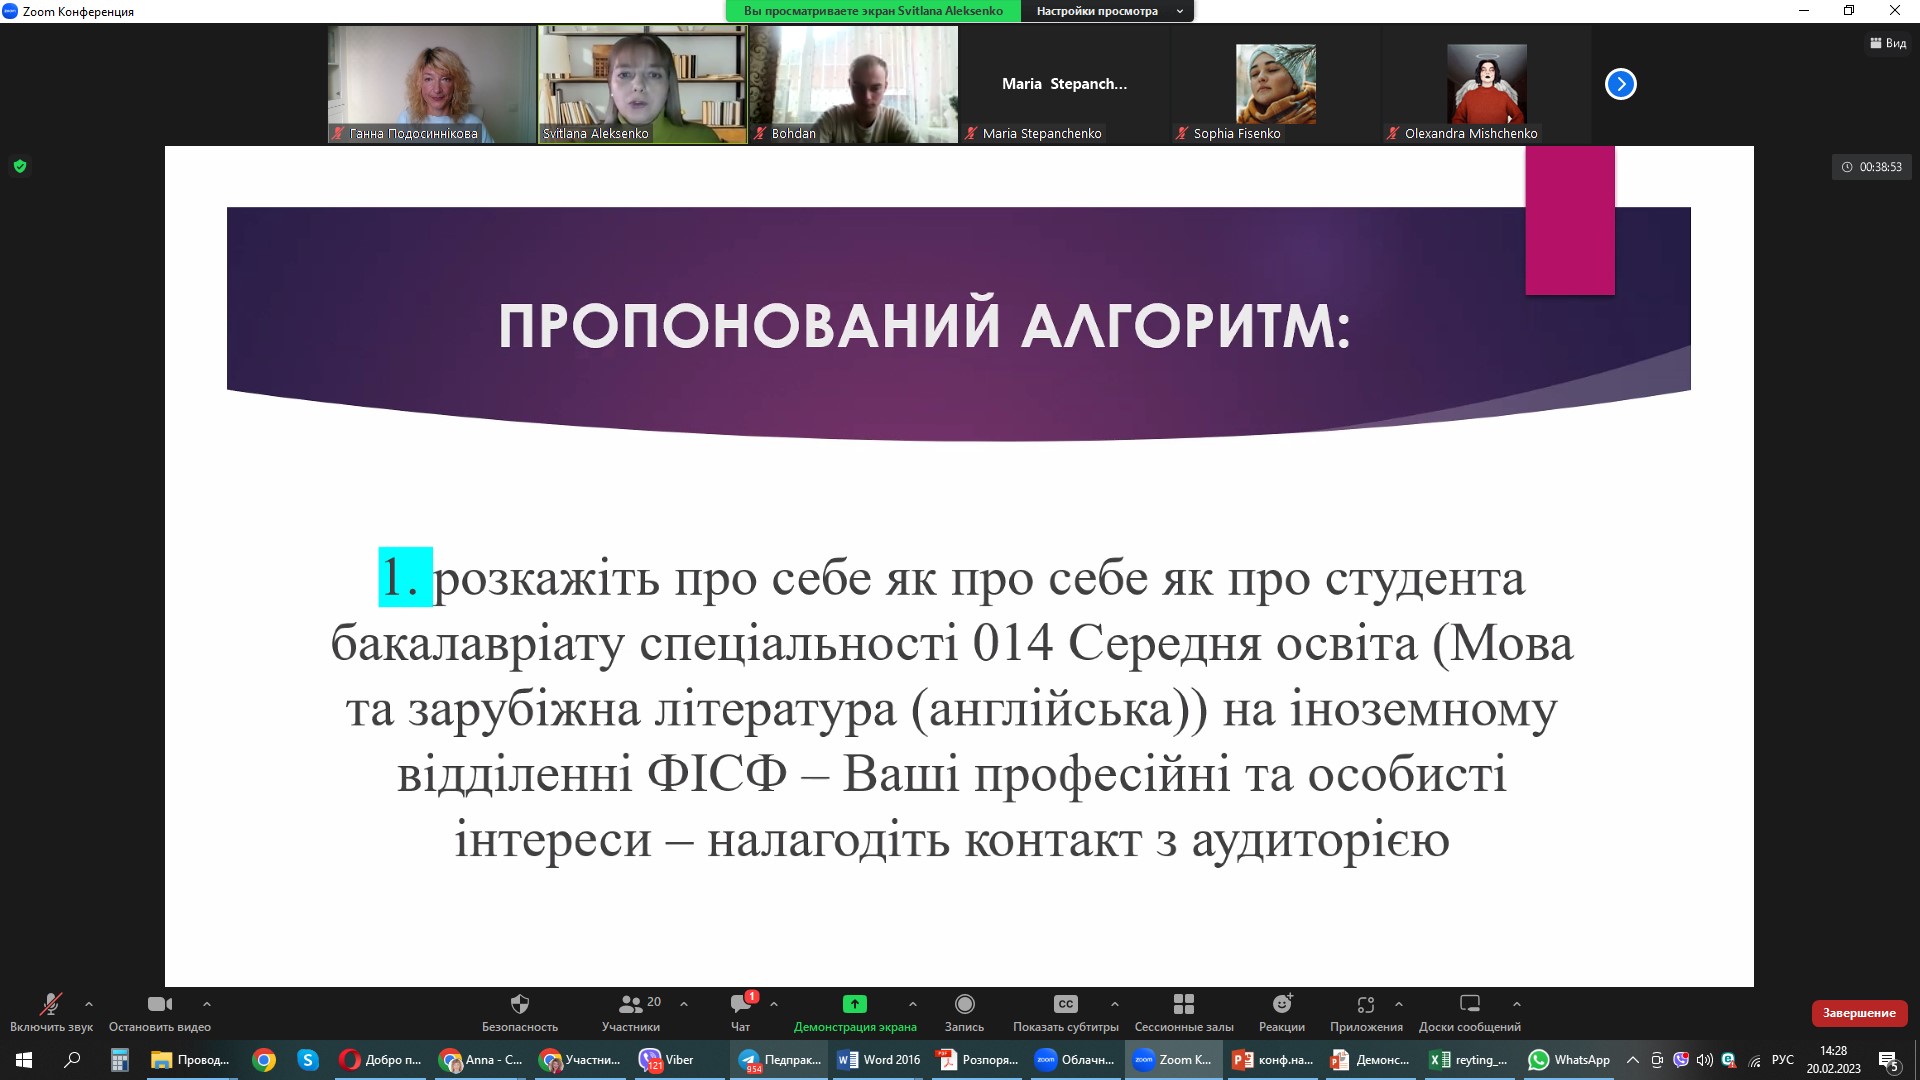The width and height of the screenshot is (1920, 1080).
Task: Open Reactions (Реакции) smiley icon
Action: click(1281, 1004)
